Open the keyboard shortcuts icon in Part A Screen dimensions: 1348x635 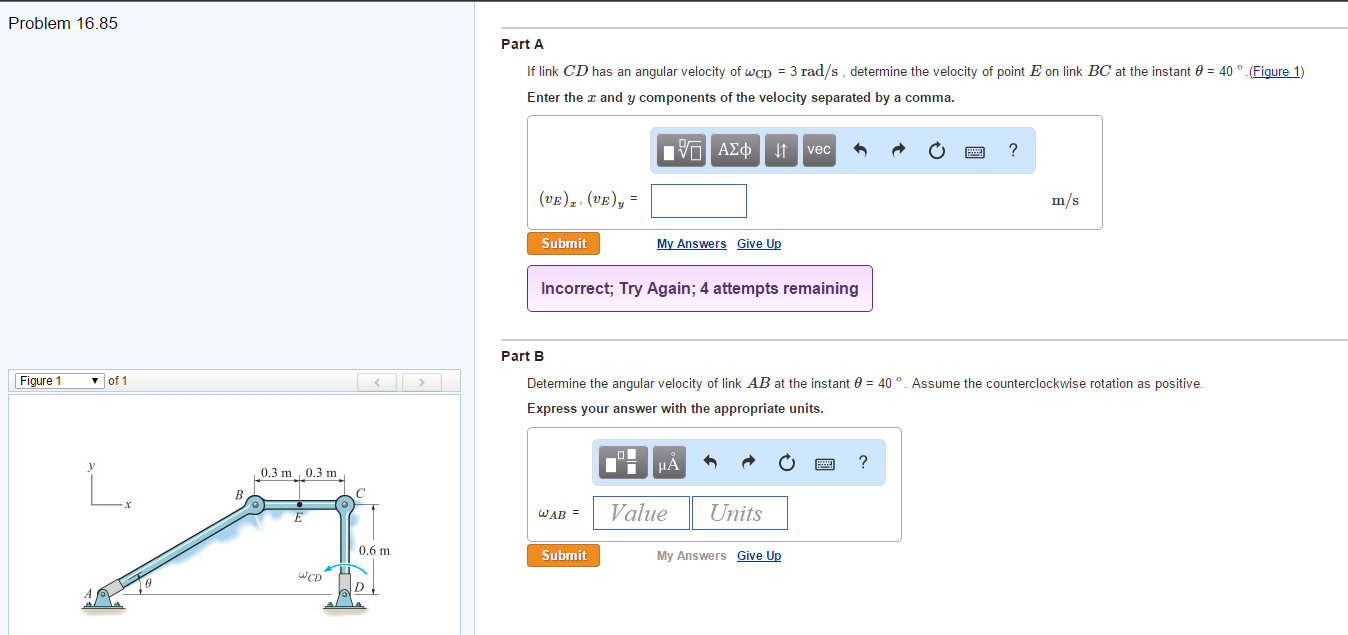tap(975, 150)
